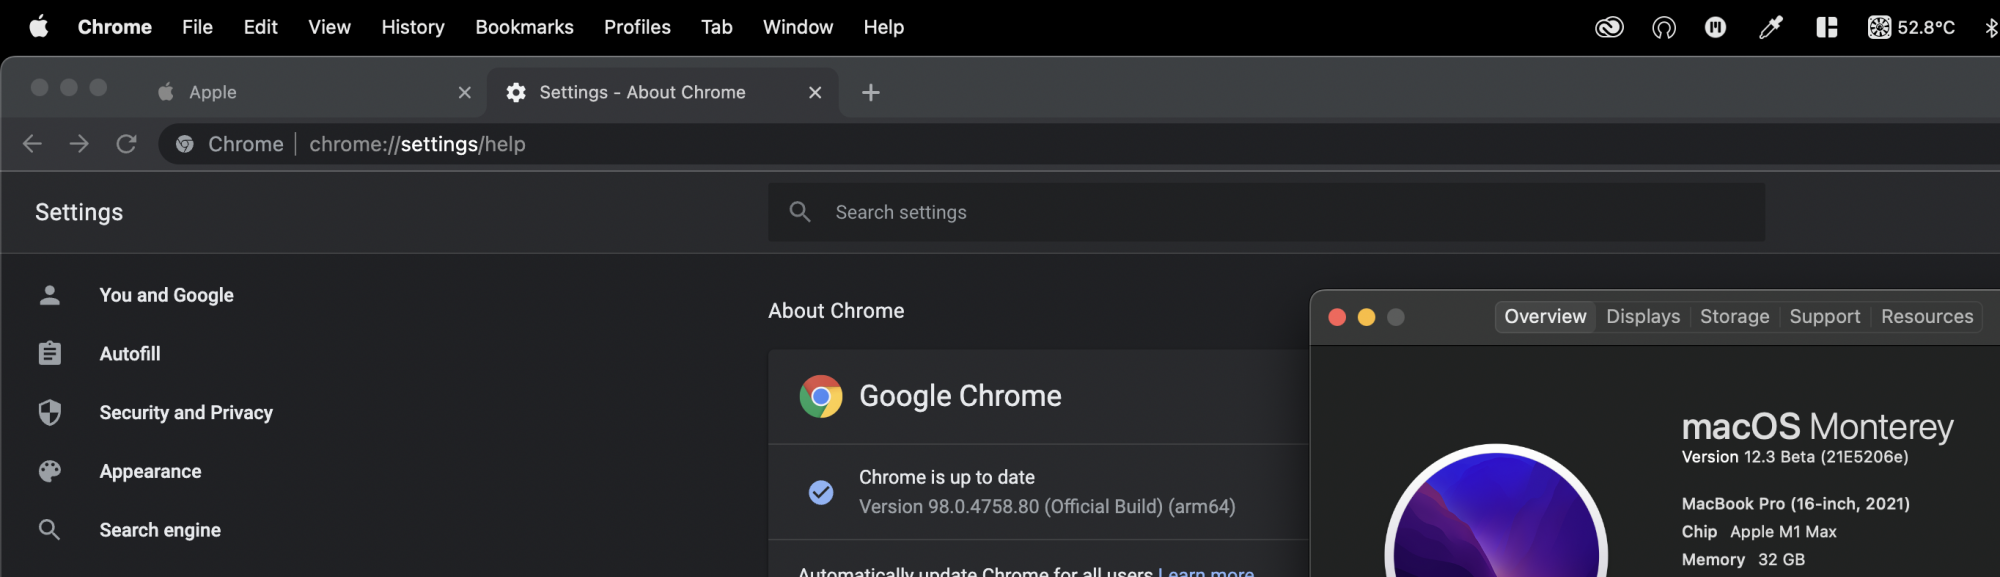
Task: Open You and Google settings
Action: click(166, 295)
